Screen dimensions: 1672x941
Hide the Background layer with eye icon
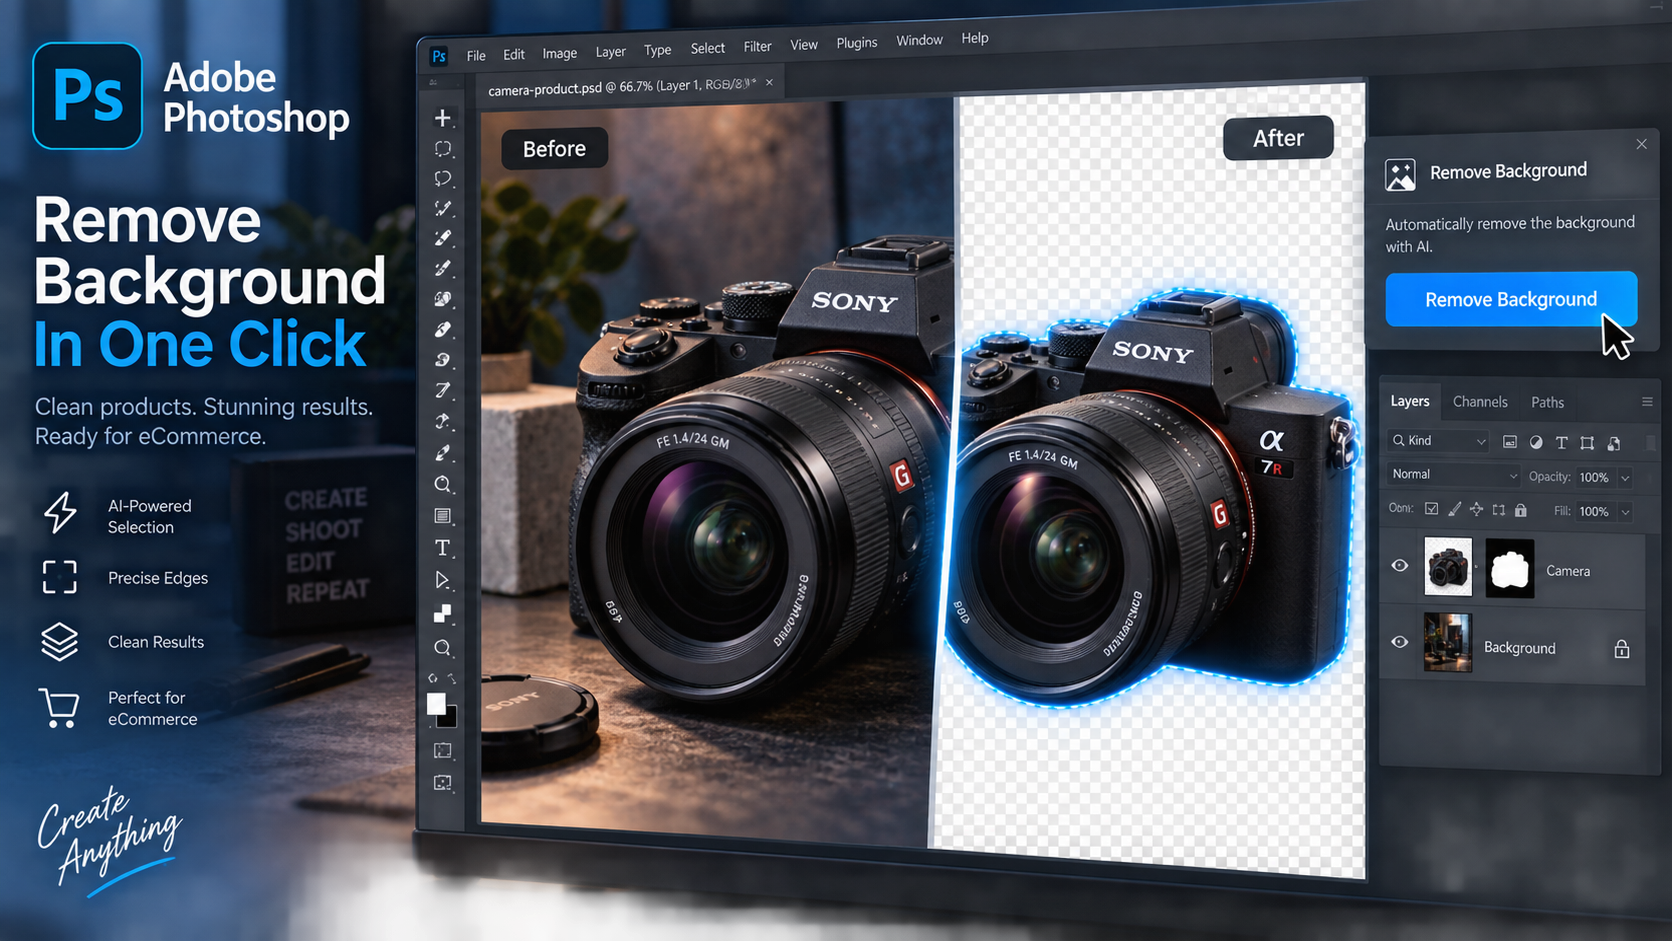coord(1400,642)
